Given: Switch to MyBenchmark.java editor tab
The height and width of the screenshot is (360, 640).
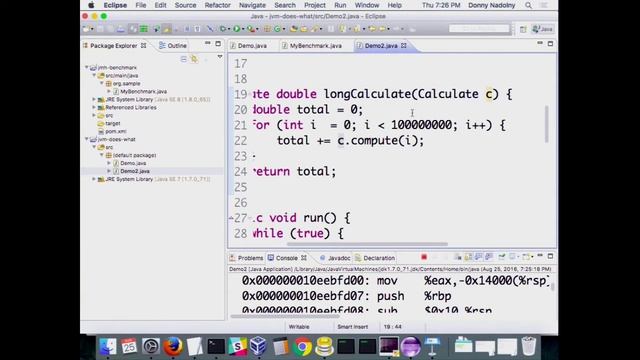Looking at the screenshot, I should 315,46.
